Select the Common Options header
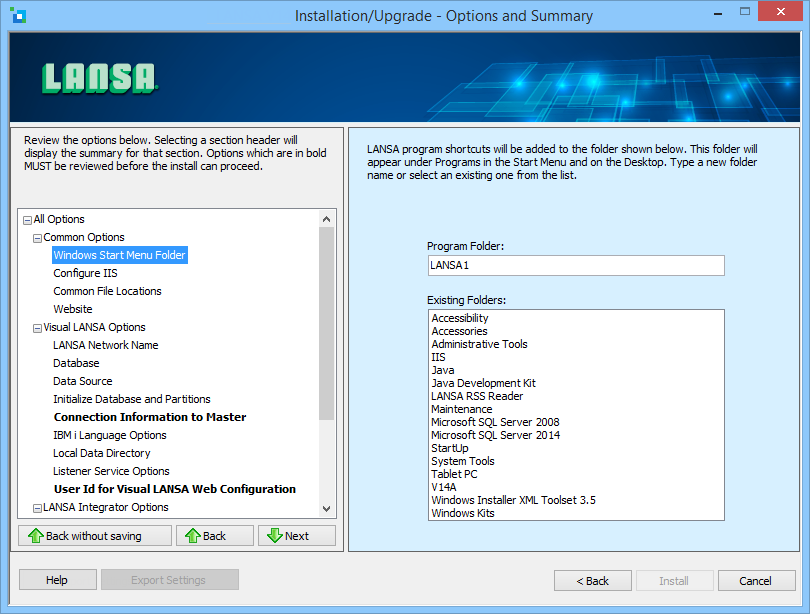 (x=84, y=238)
